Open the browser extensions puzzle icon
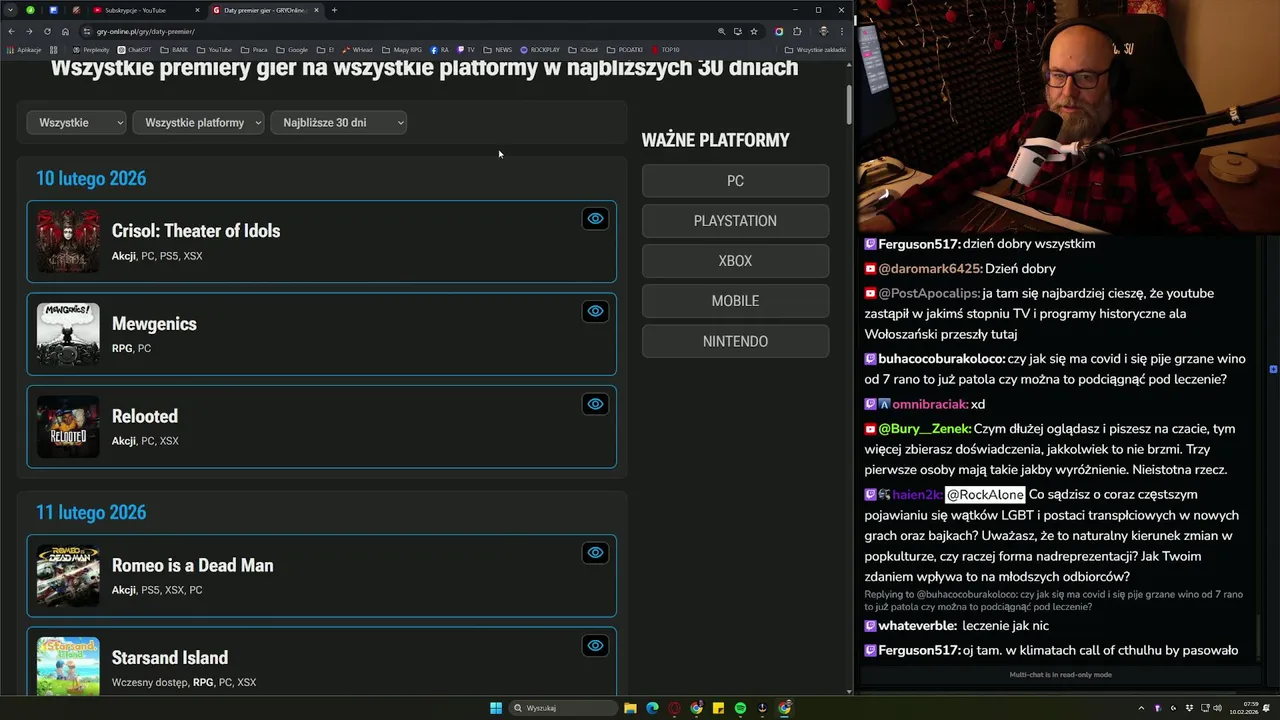The height and width of the screenshot is (720, 1280). pos(797,31)
